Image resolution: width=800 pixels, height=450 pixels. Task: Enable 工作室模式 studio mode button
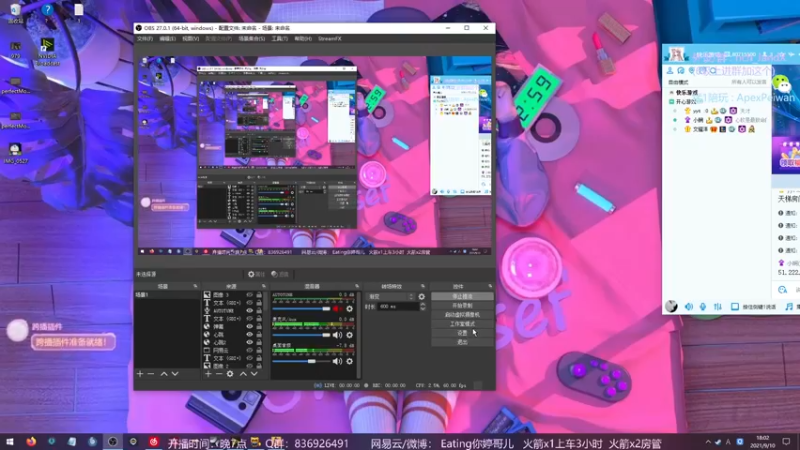point(462,324)
